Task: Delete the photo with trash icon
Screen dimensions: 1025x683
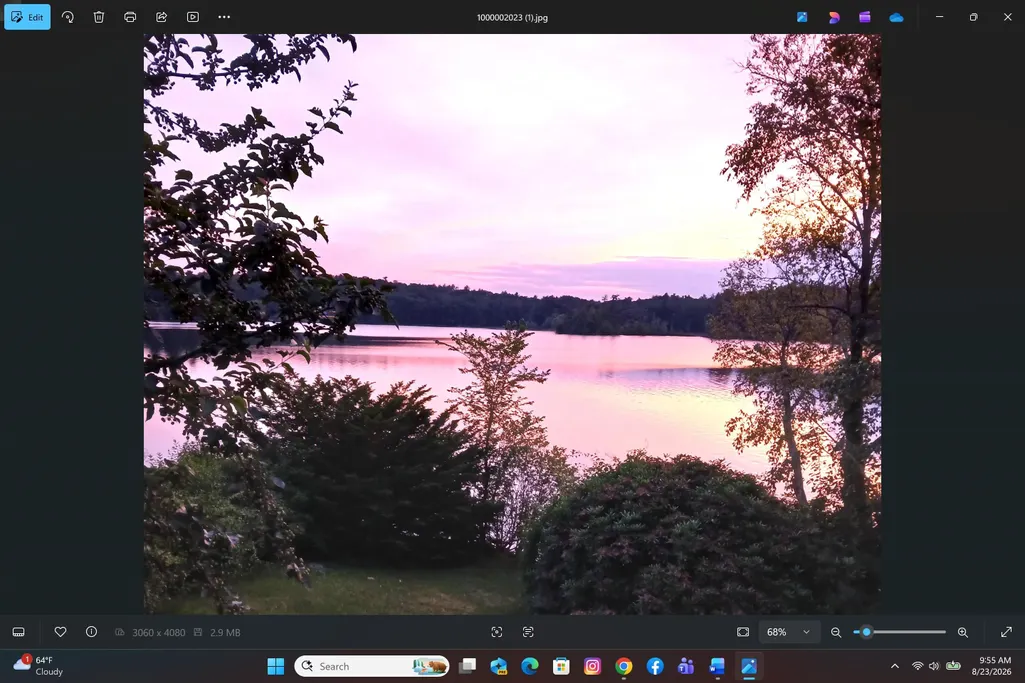Action: (x=99, y=17)
